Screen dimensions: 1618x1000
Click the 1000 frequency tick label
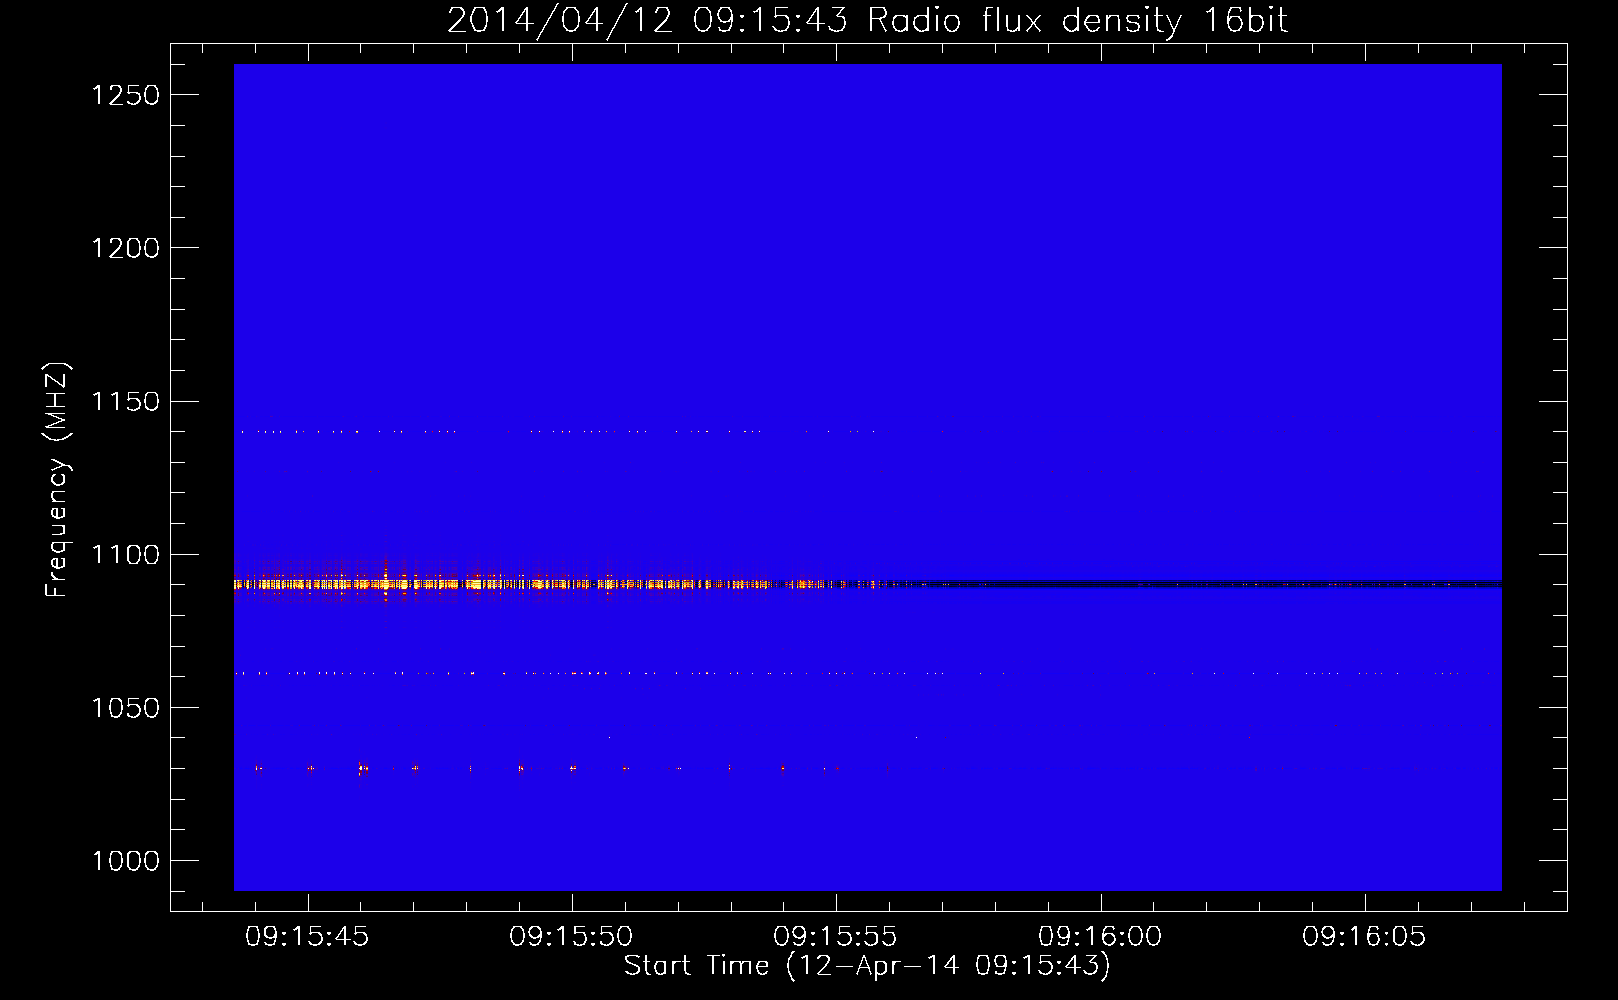click(x=125, y=861)
